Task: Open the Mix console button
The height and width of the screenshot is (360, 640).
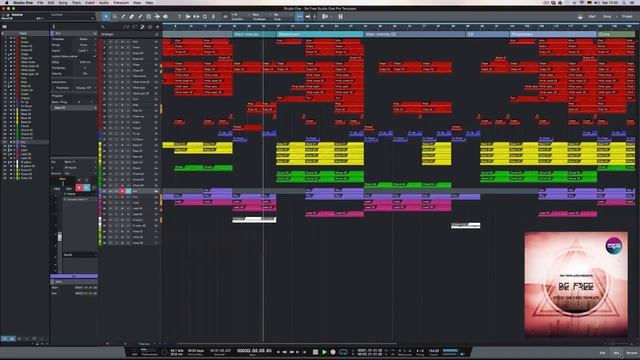Action: tap(617, 353)
